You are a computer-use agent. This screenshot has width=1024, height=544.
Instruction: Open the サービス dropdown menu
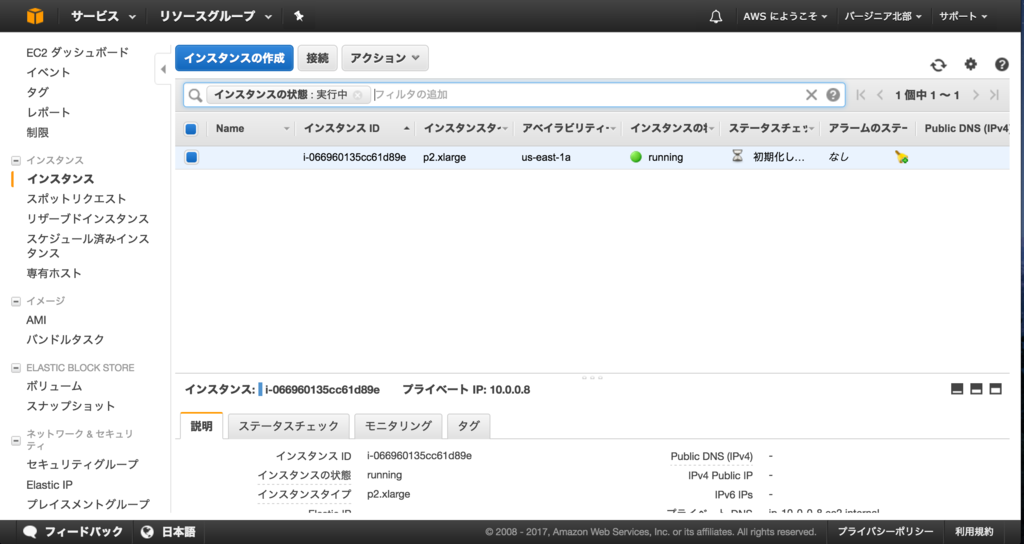point(103,16)
